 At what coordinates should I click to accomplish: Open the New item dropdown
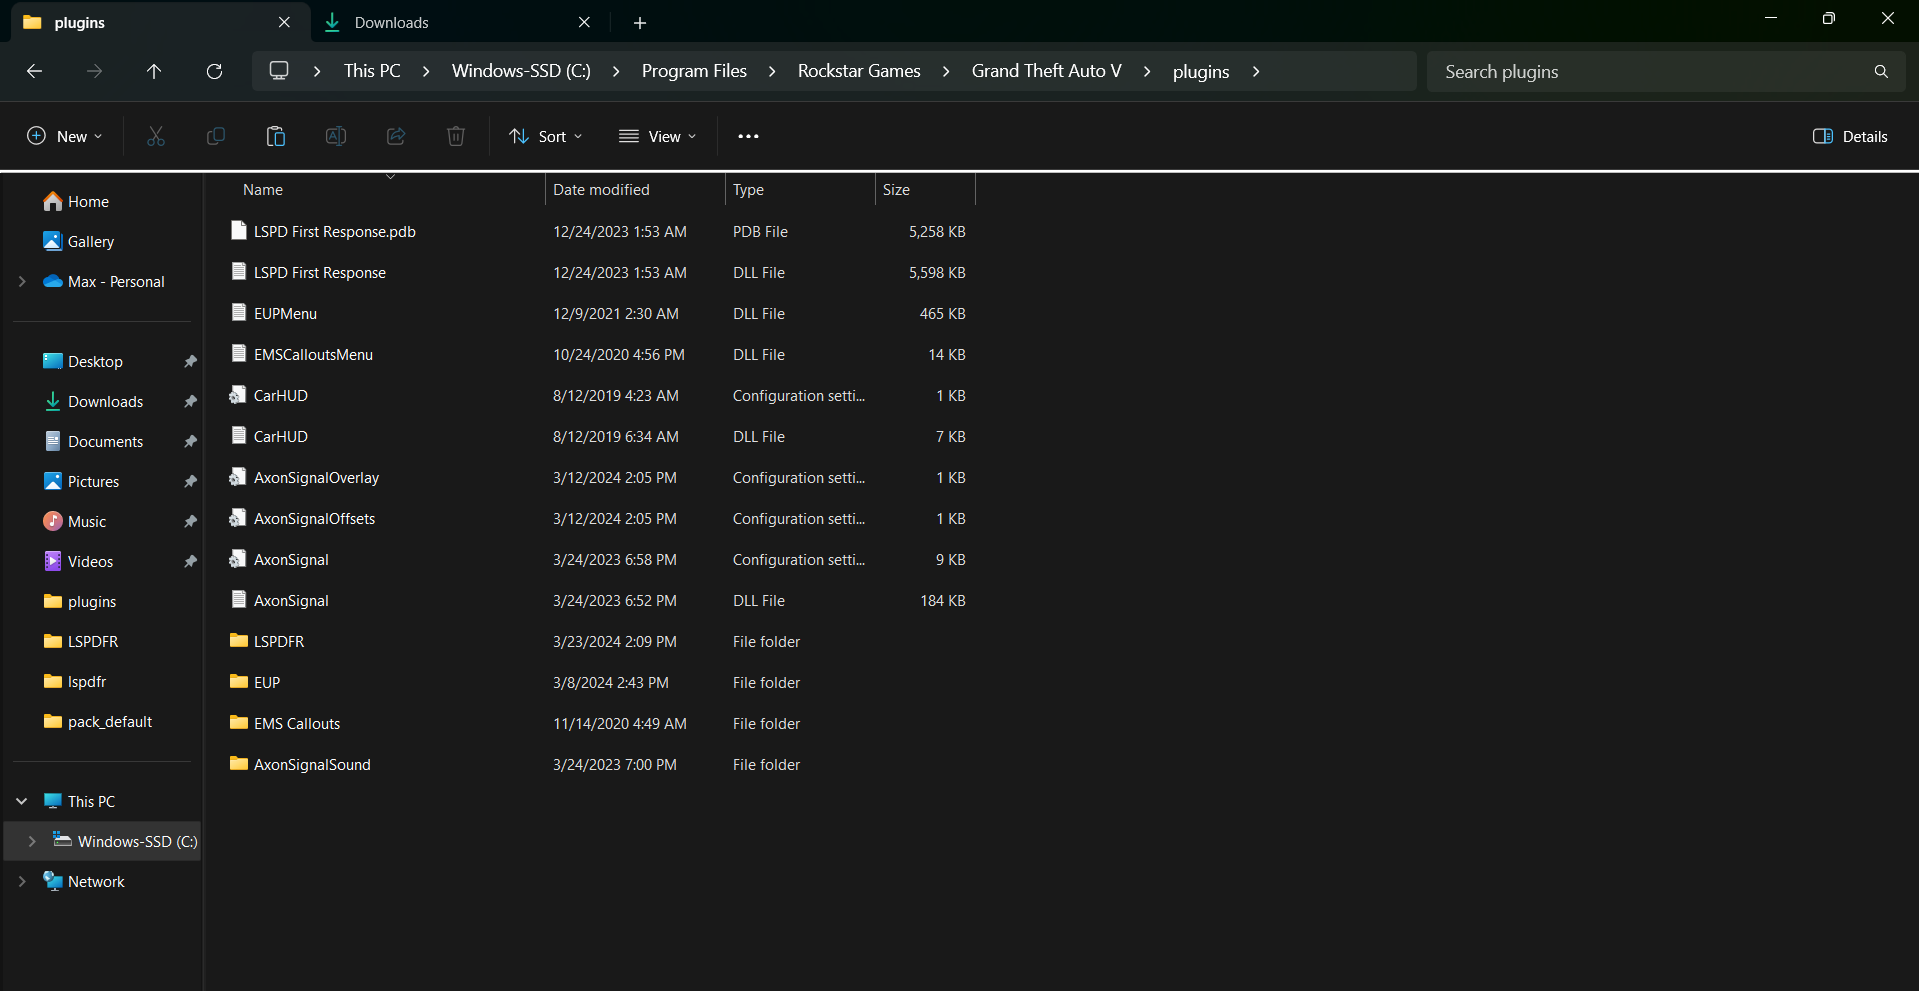(x=65, y=137)
